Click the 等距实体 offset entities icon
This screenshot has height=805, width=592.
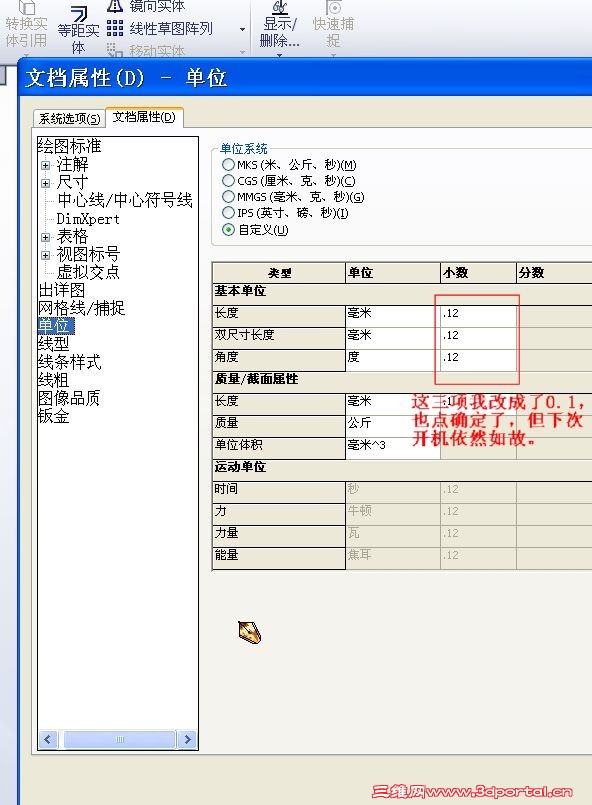[x=79, y=15]
